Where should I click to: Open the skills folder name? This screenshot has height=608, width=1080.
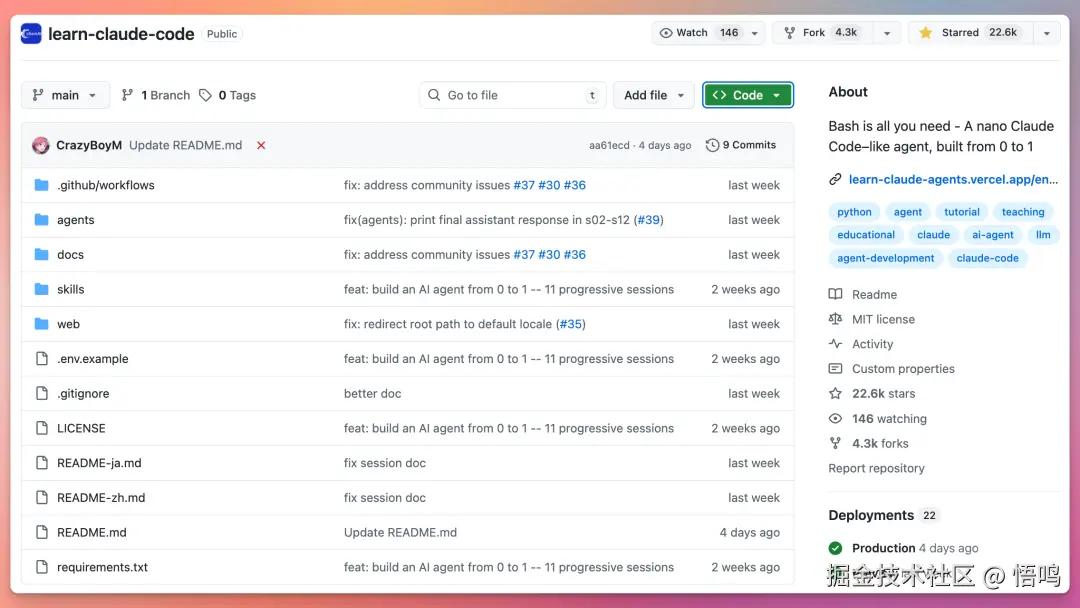click(70, 289)
